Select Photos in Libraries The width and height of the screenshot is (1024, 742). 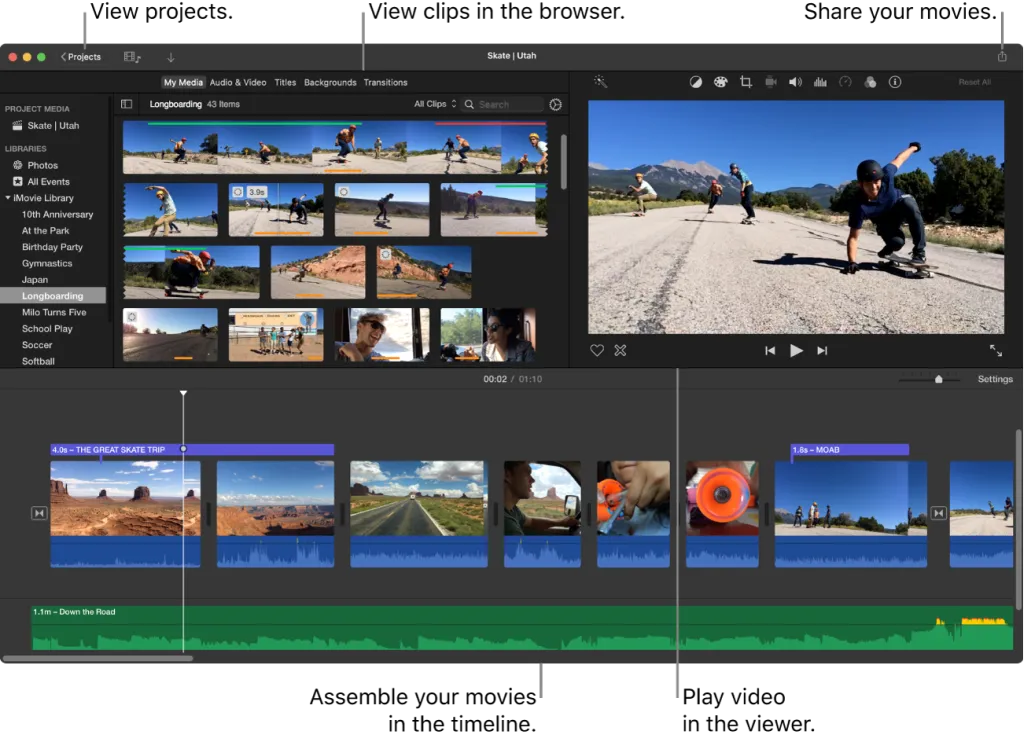pyautogui.click(x=42, y=165)
